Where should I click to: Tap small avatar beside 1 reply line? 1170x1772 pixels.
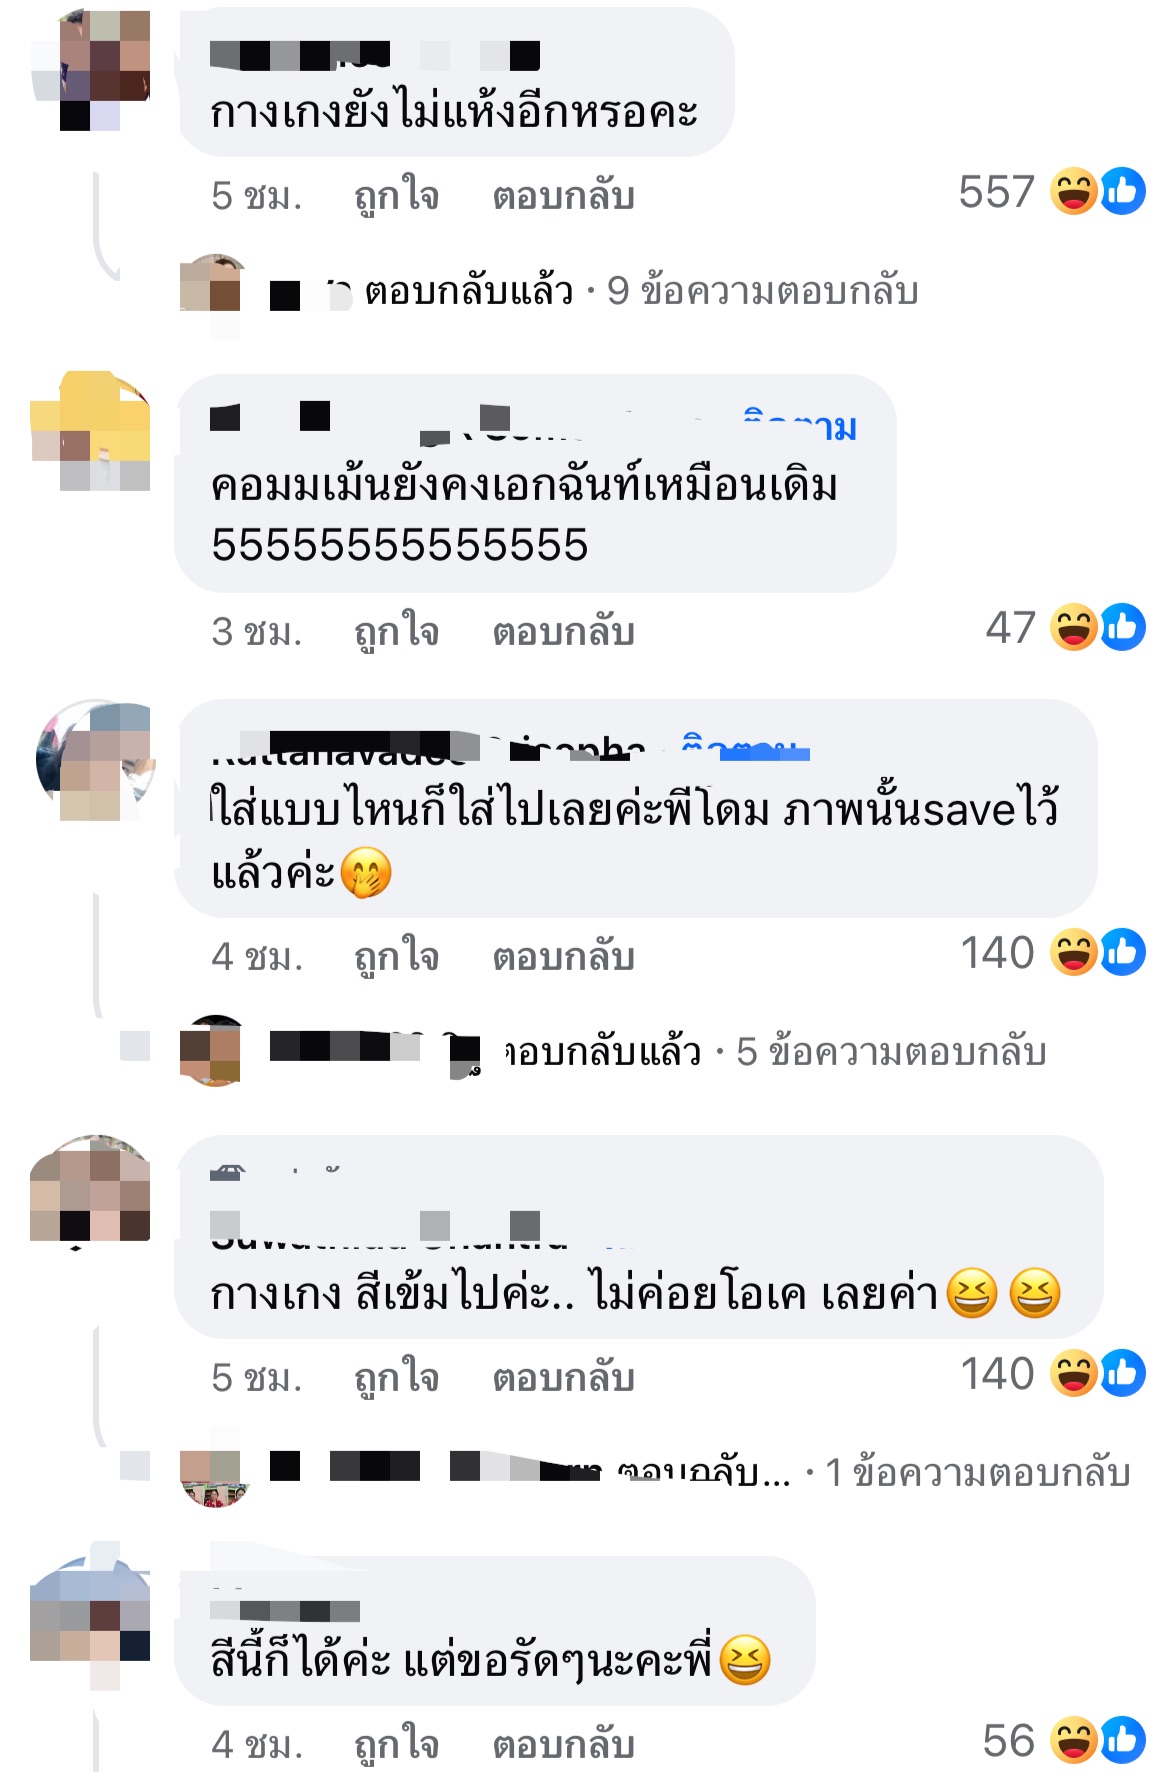[x=211, y=1474]
